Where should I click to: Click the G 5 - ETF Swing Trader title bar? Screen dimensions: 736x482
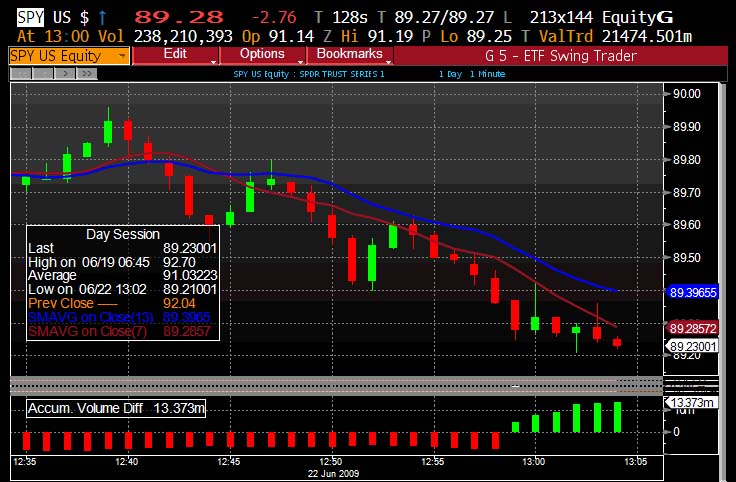[x=560, y=56]
